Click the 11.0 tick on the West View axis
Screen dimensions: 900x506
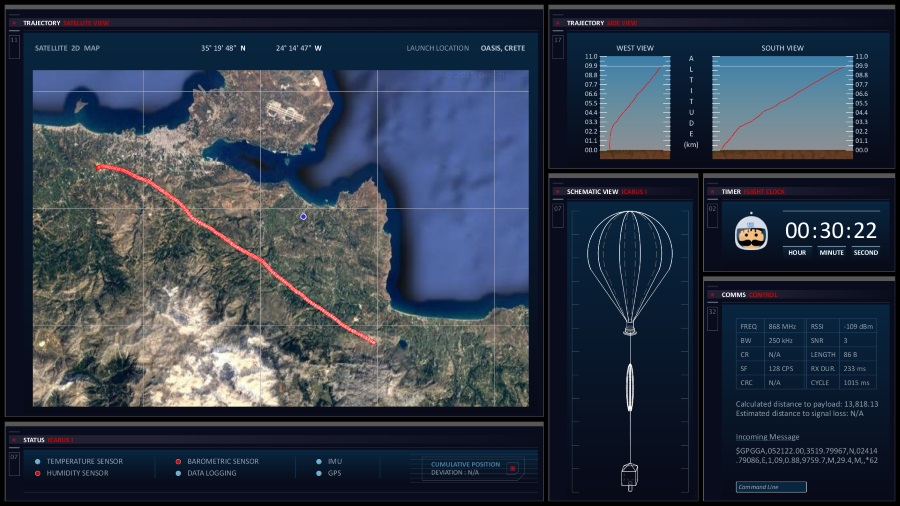[x=591, y=57]
